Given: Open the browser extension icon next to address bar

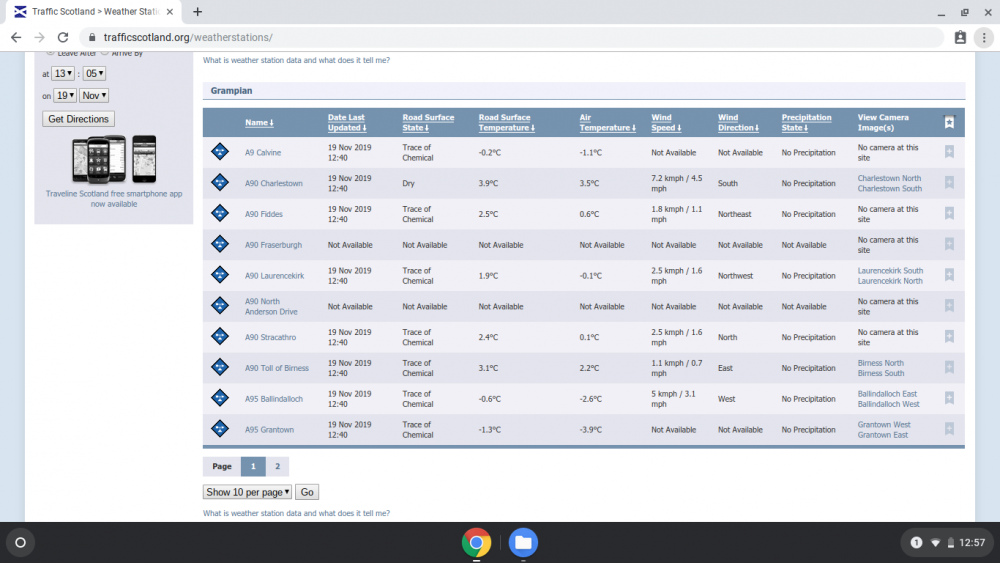Looking at the screenshot, I should click(x=960, y=38).
